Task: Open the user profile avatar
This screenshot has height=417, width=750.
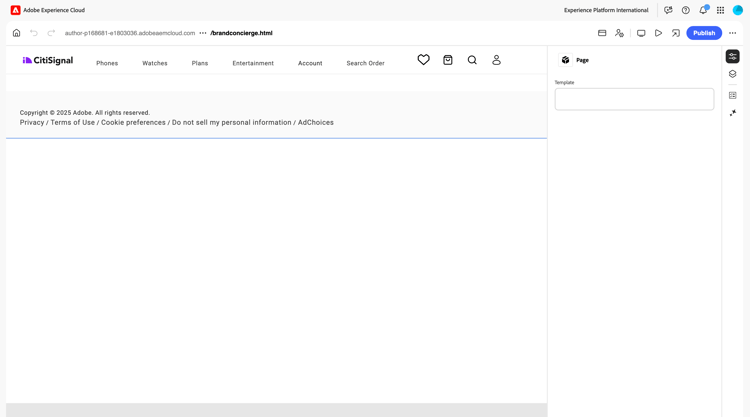Action: click(738, 10)
